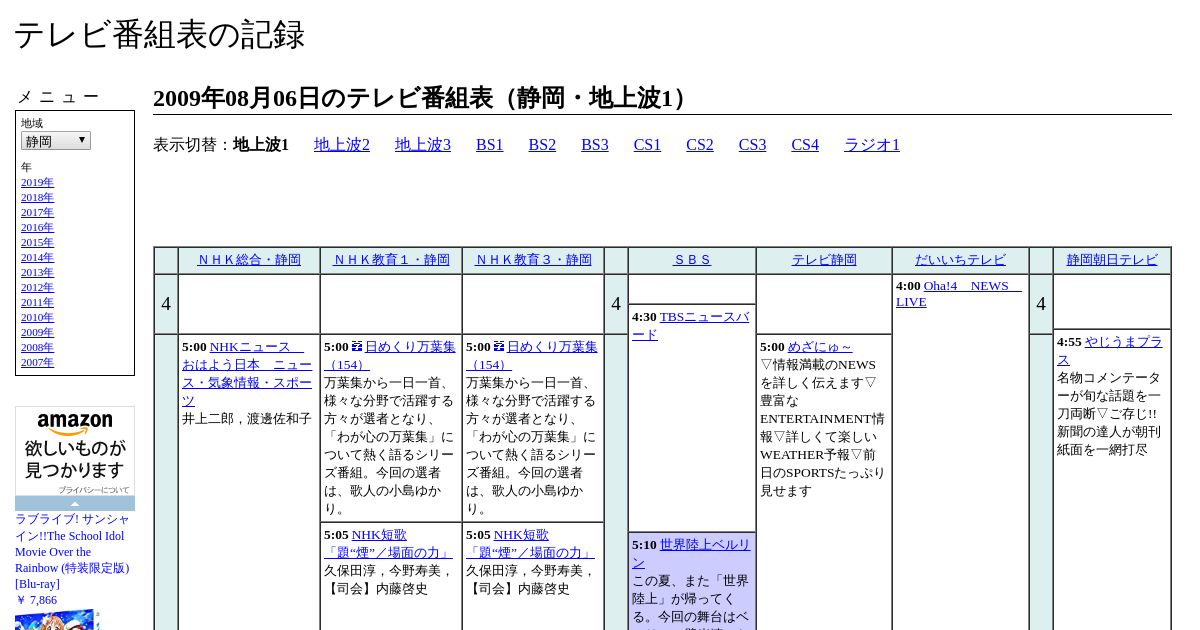The height and width of the screenshot is (630, 1200).
Task: Open the 2017年 archive link
Action: tap(37, 212)
